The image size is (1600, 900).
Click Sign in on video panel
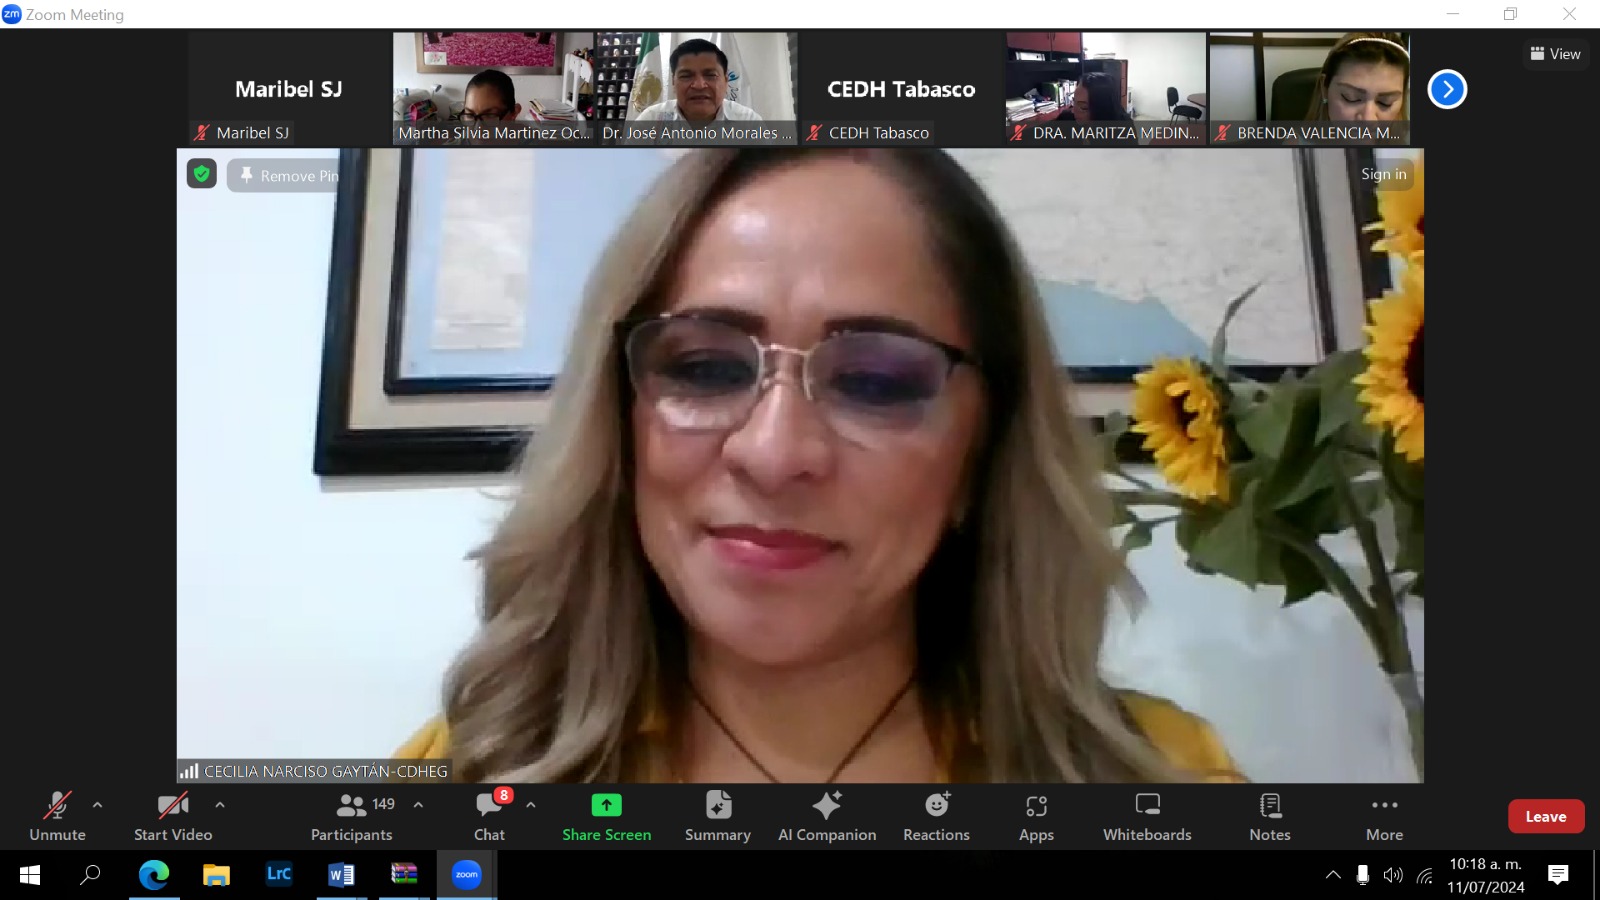point(1384,174)
